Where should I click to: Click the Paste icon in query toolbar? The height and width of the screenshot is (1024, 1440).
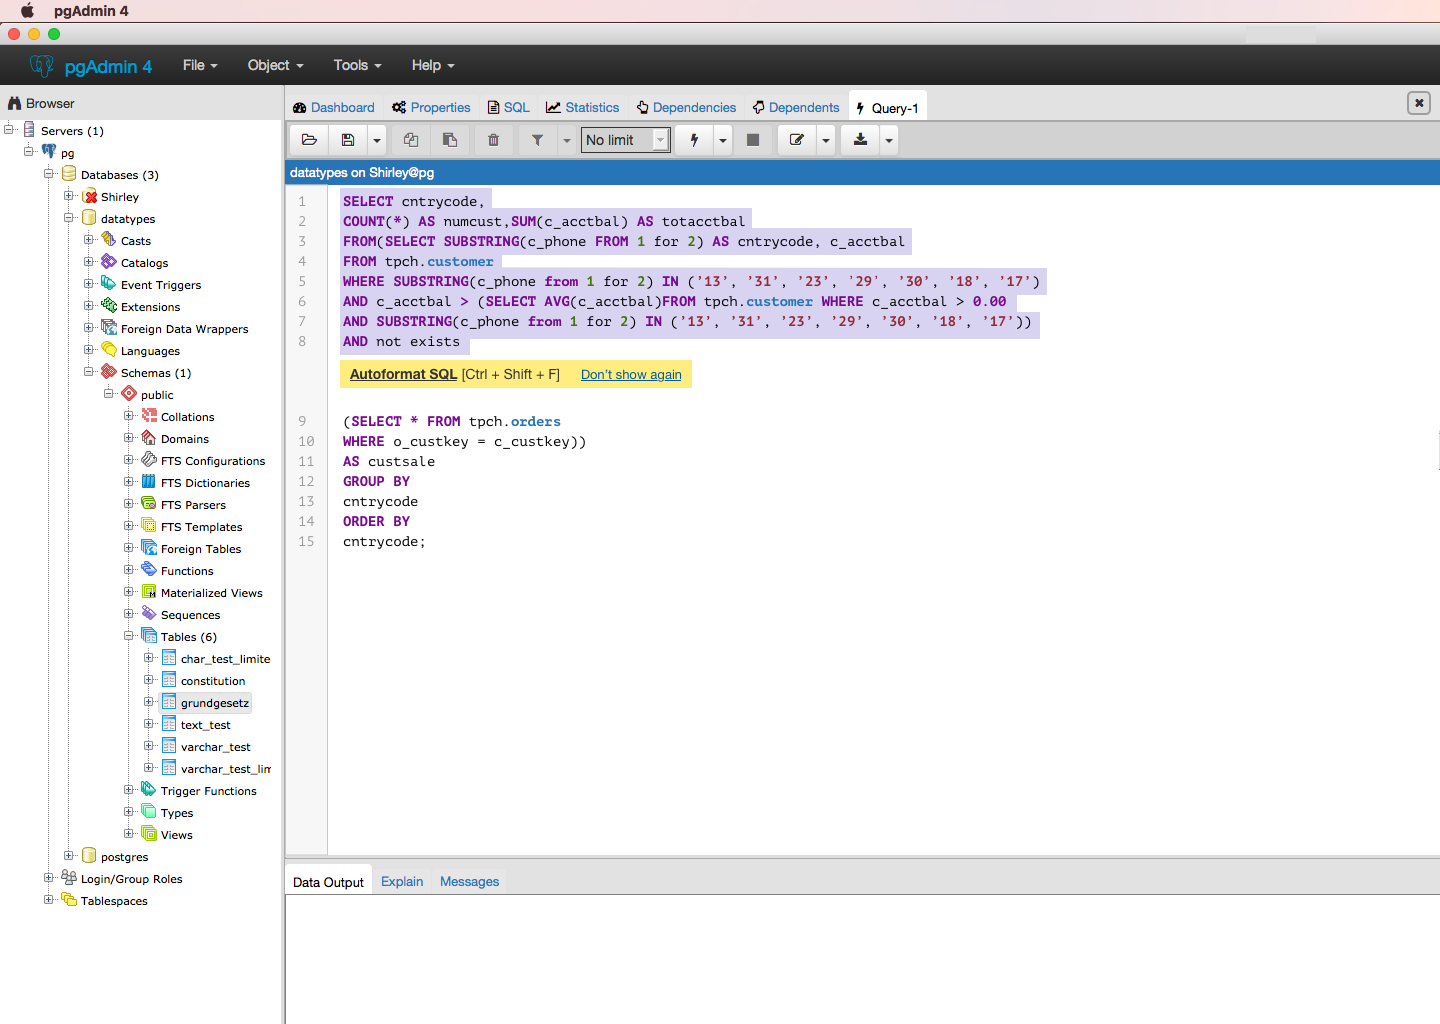[450, 140]
